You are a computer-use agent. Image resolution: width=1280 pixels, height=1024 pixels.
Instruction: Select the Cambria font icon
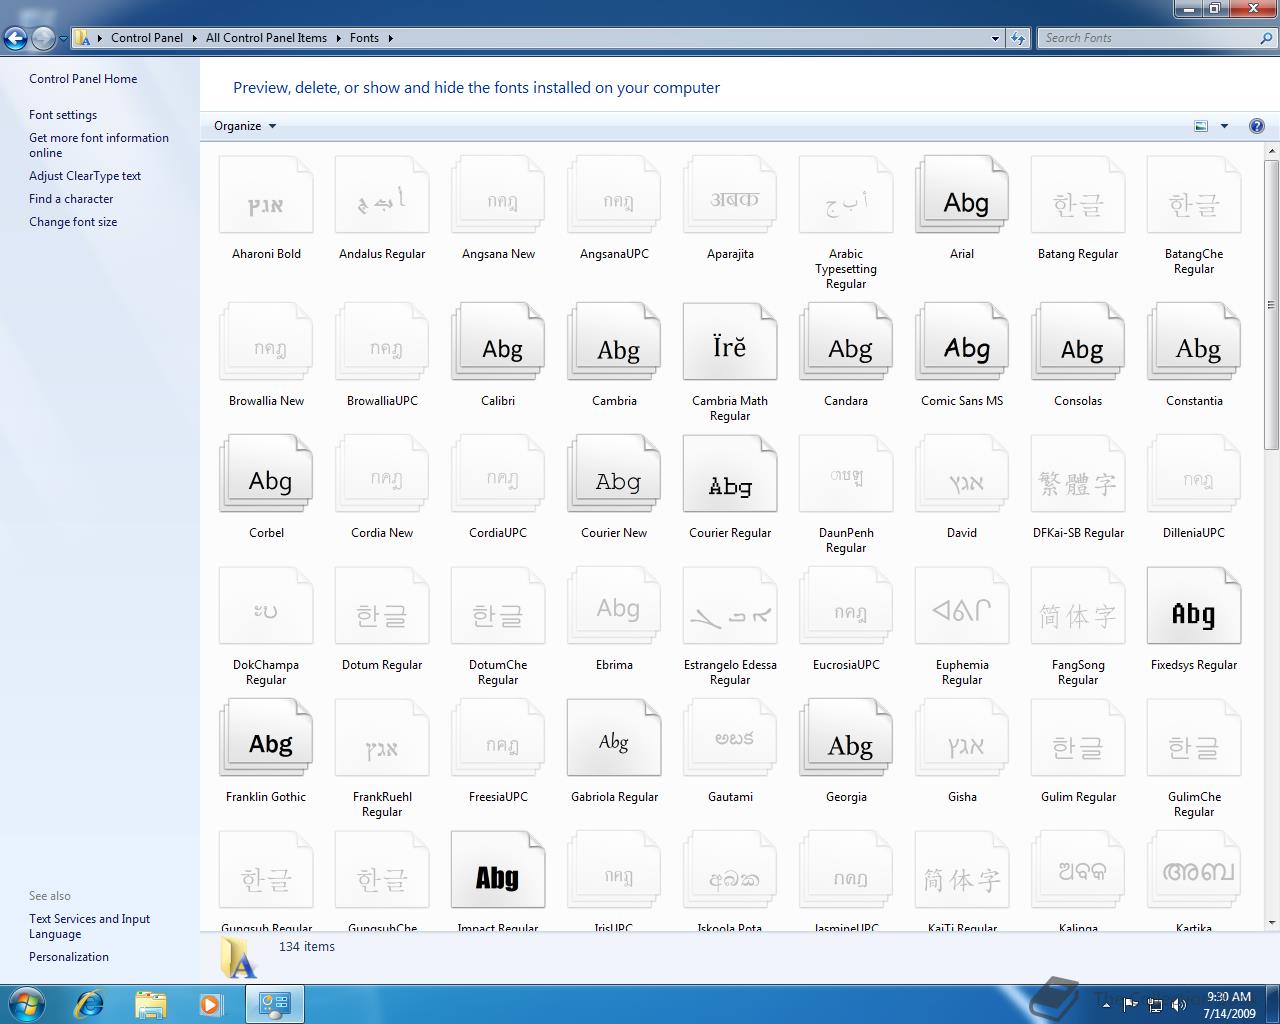tap(614, 343)
